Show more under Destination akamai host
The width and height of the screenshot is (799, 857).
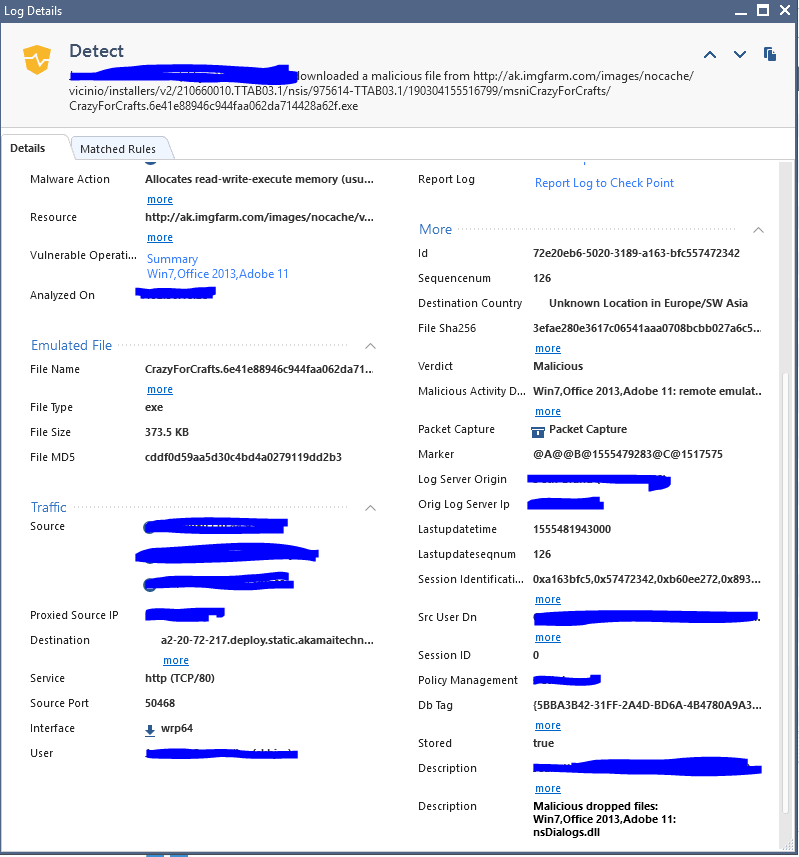(x=176, y=661)
